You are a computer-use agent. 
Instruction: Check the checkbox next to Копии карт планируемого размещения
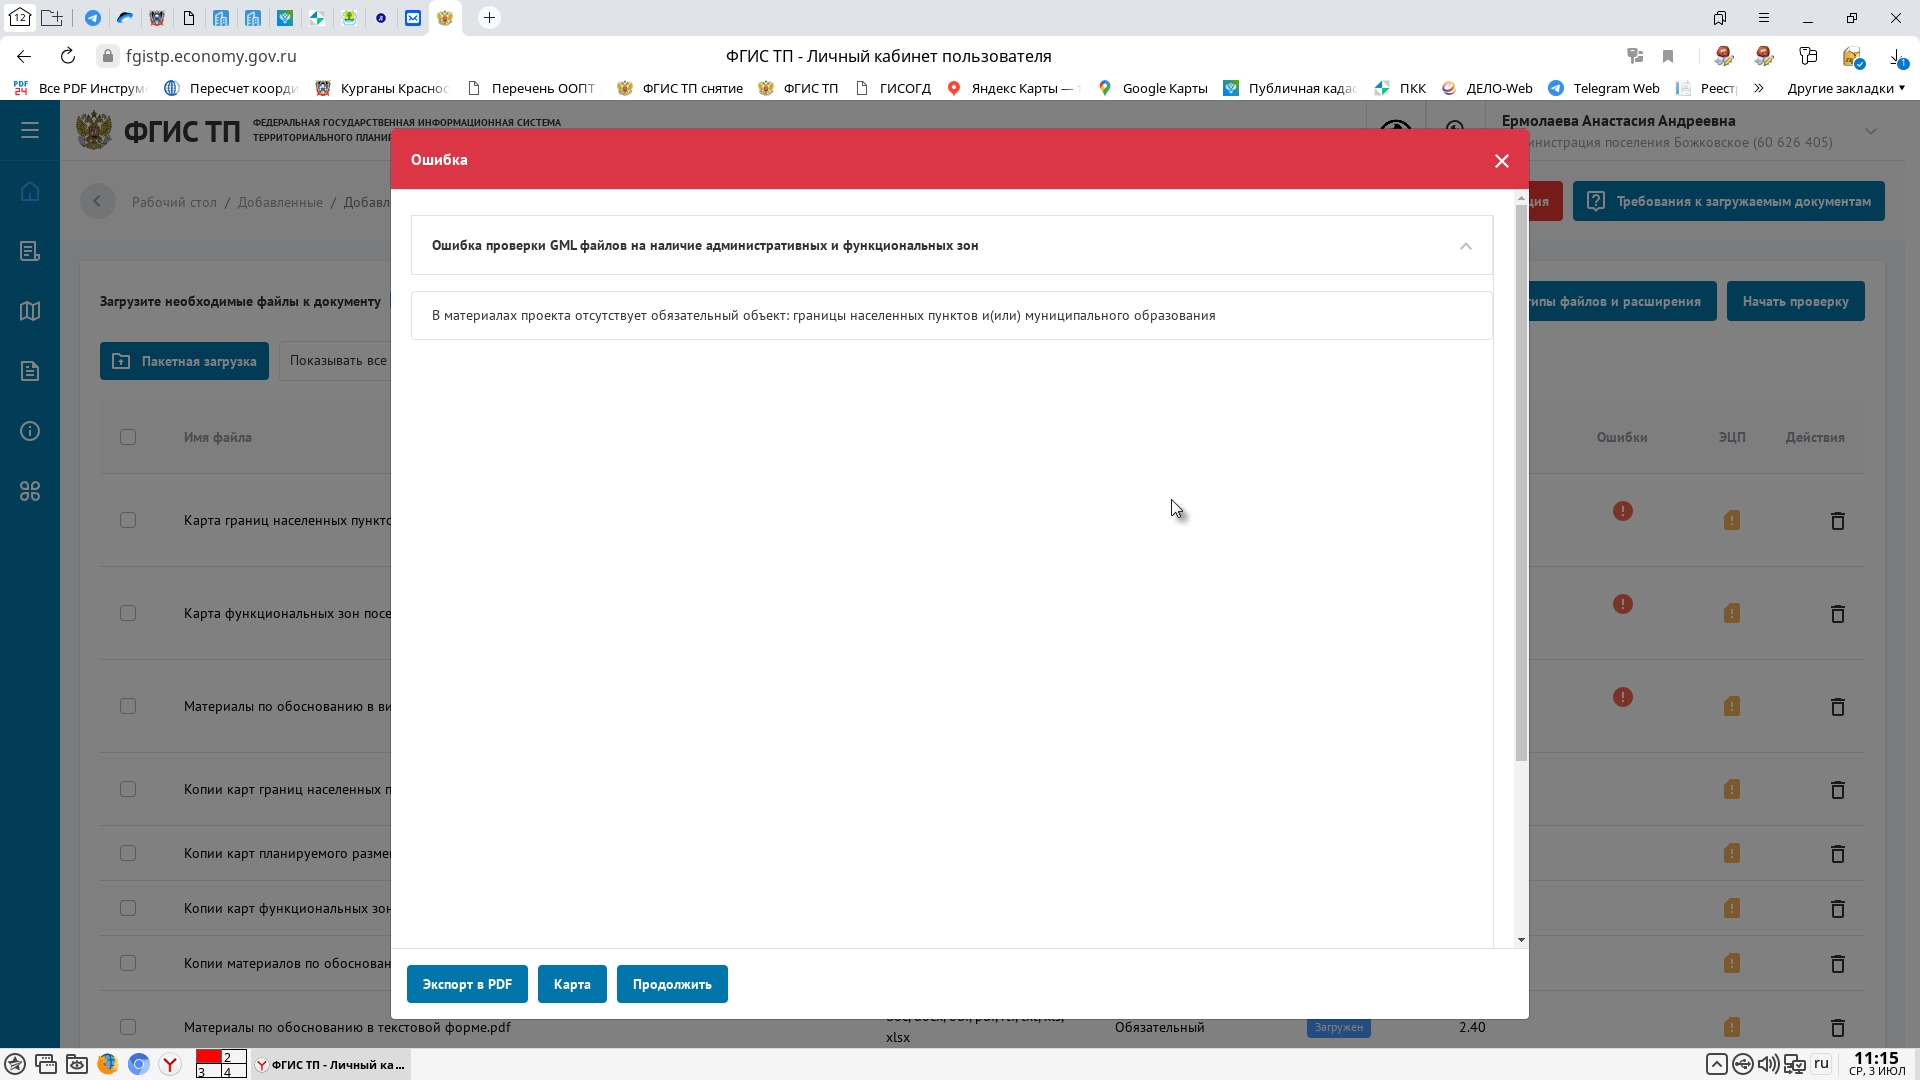[x=128, y=853]
